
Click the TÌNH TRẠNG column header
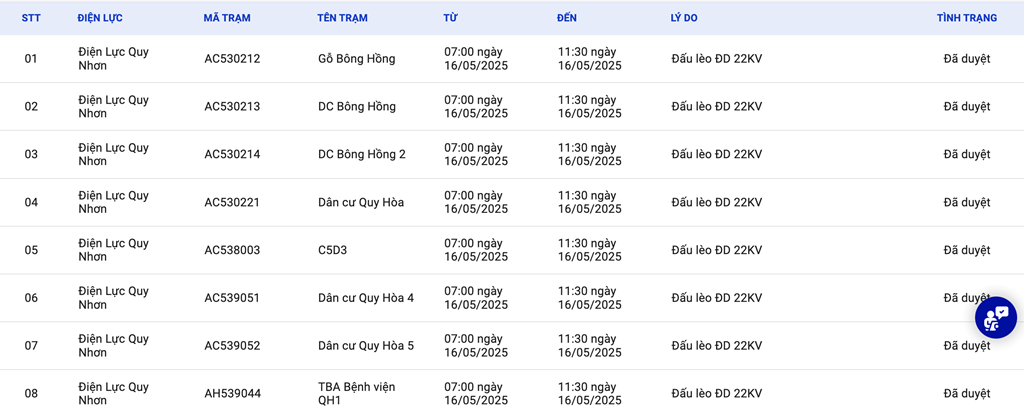point(966,18)
